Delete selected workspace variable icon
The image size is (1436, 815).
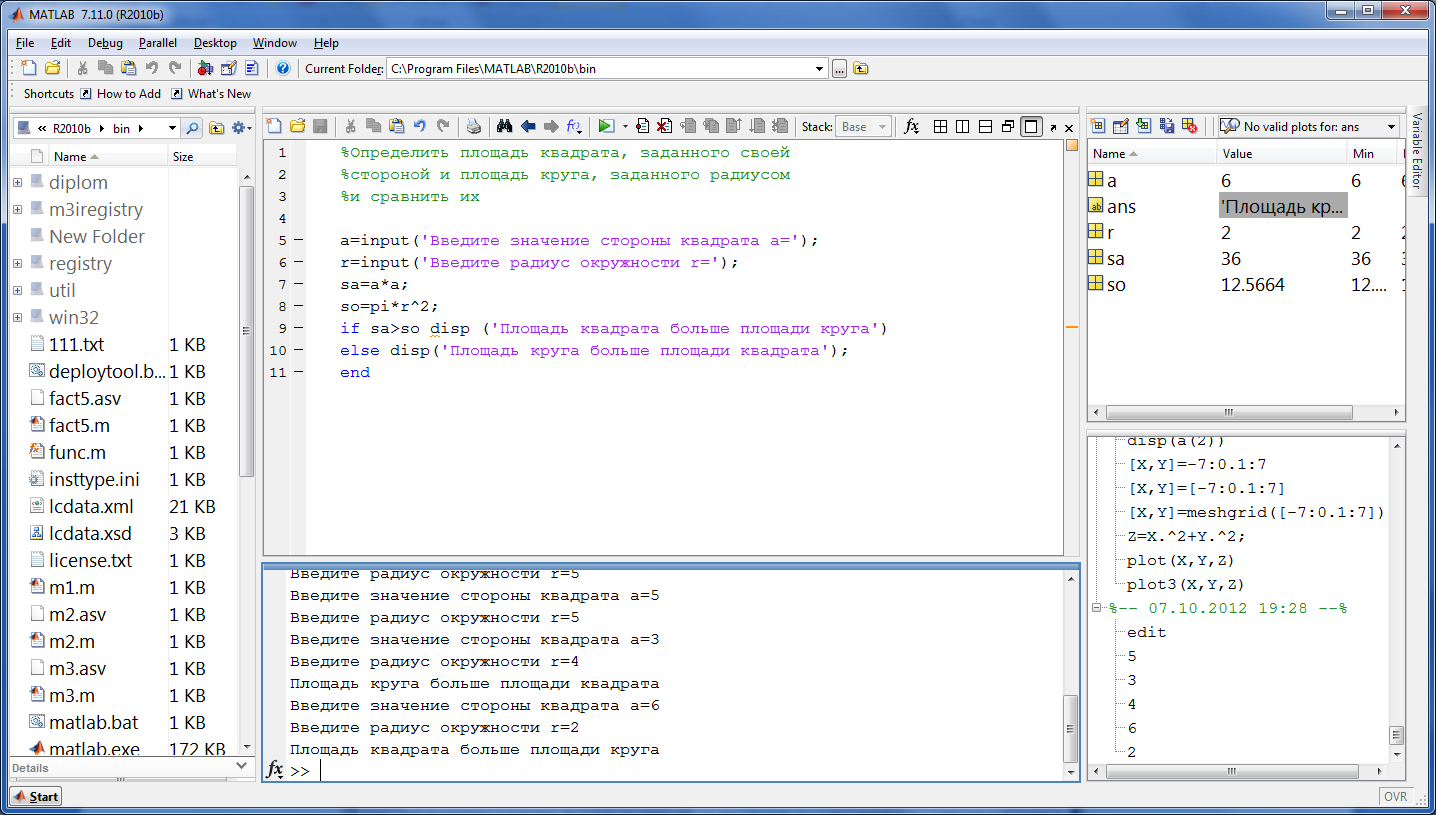(1189, 126)
